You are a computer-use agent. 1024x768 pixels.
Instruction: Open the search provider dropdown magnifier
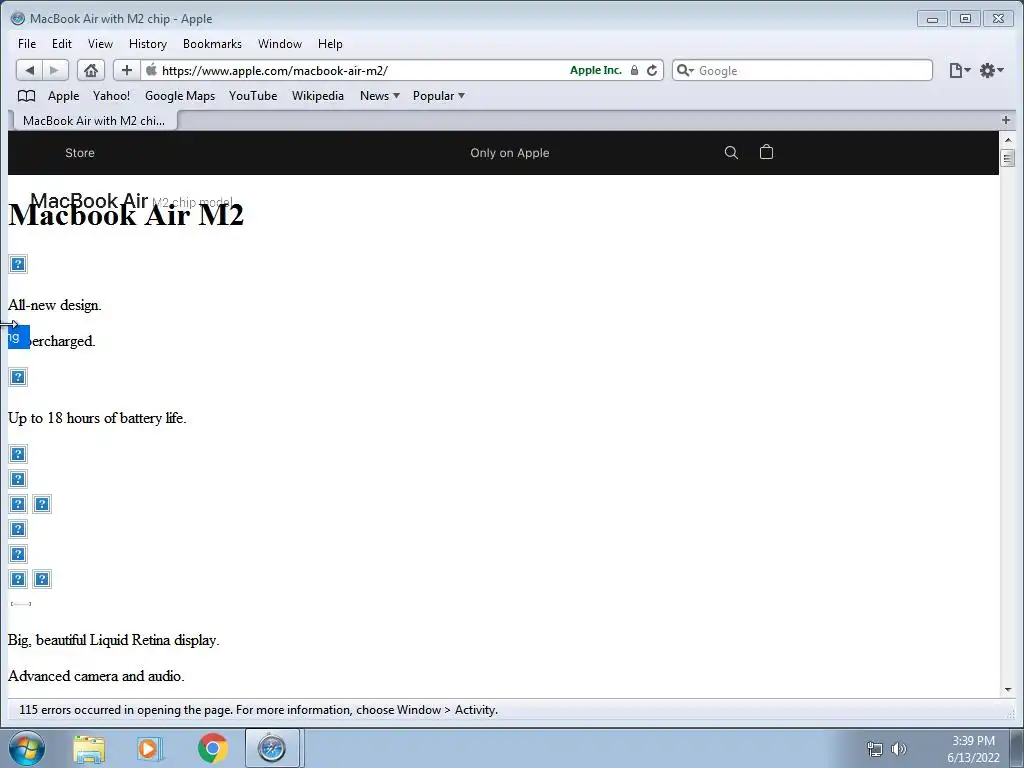pyautogui.click(x=685, y=71)
